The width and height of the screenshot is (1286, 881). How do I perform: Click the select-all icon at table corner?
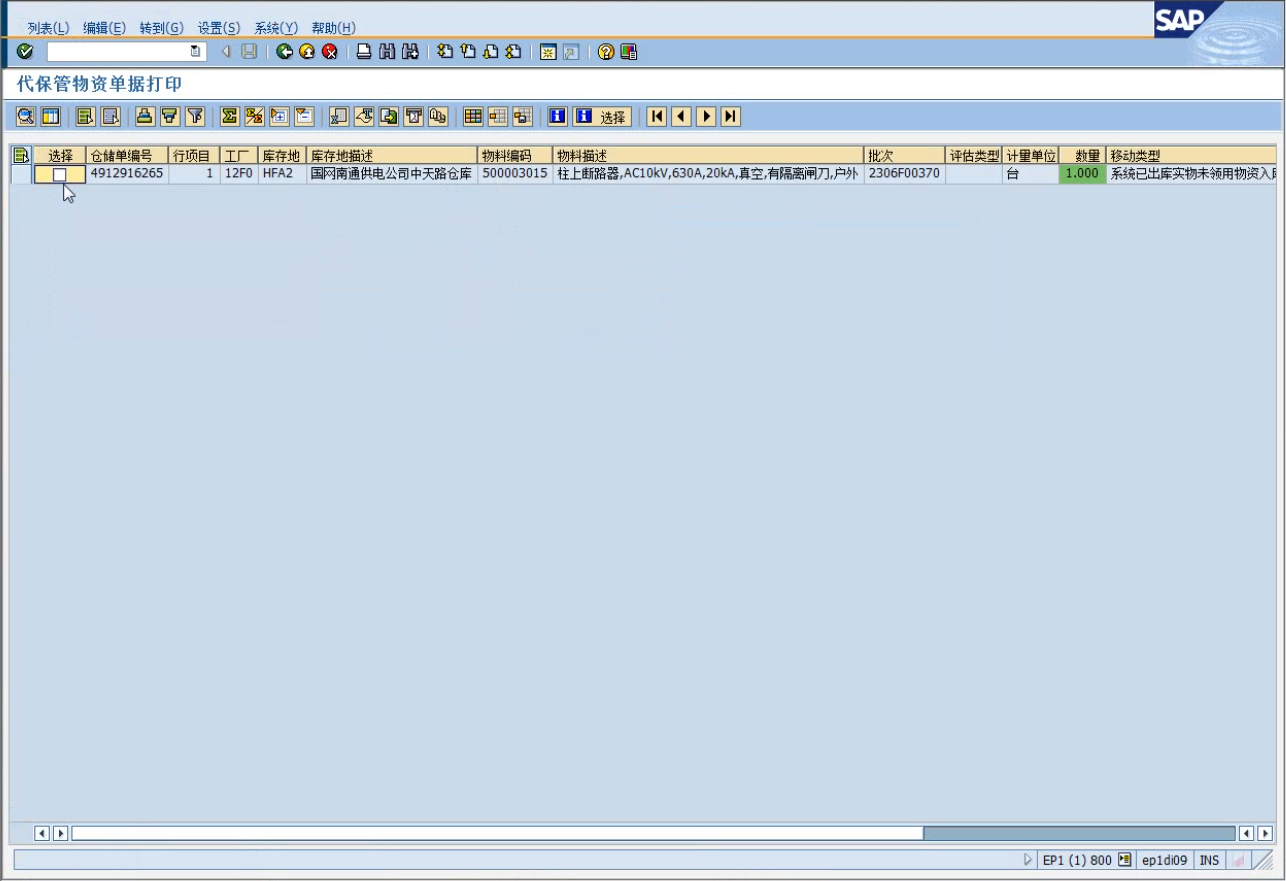pos(21,155)
